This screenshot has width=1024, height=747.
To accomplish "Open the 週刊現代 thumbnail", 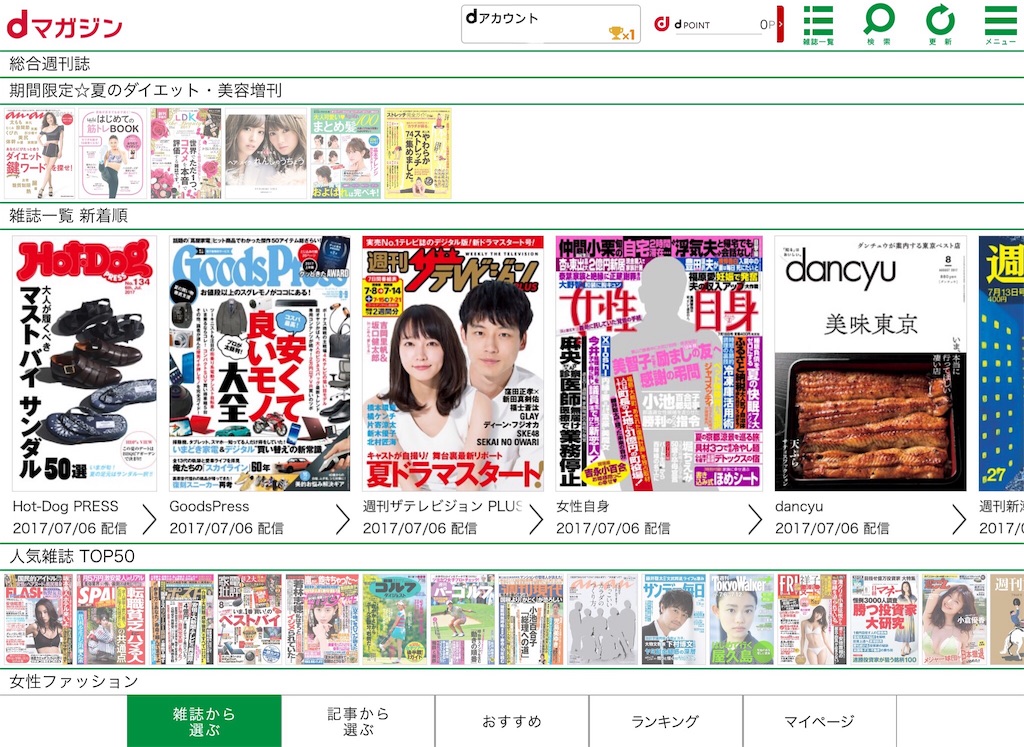I will [531, 620].
